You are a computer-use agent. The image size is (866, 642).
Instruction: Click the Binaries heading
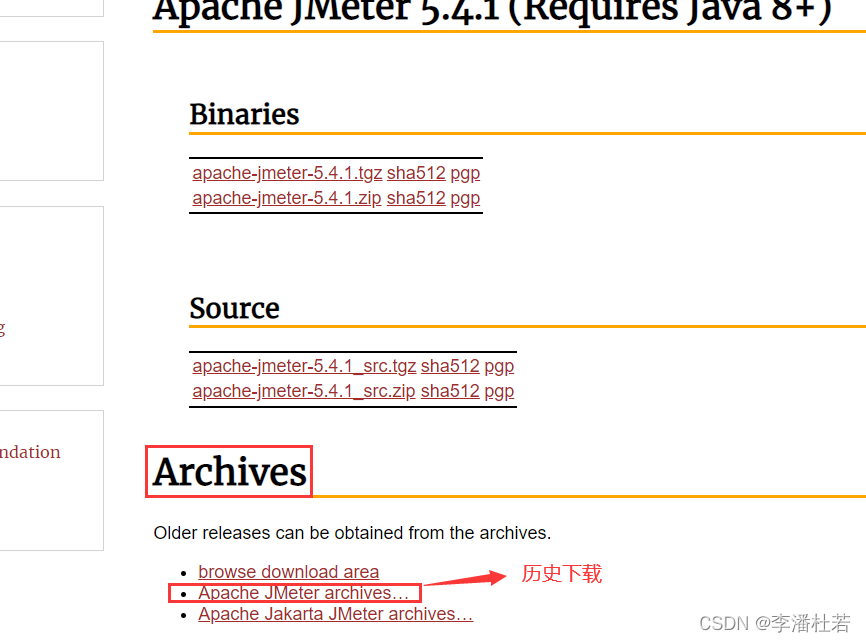(244, 114)
